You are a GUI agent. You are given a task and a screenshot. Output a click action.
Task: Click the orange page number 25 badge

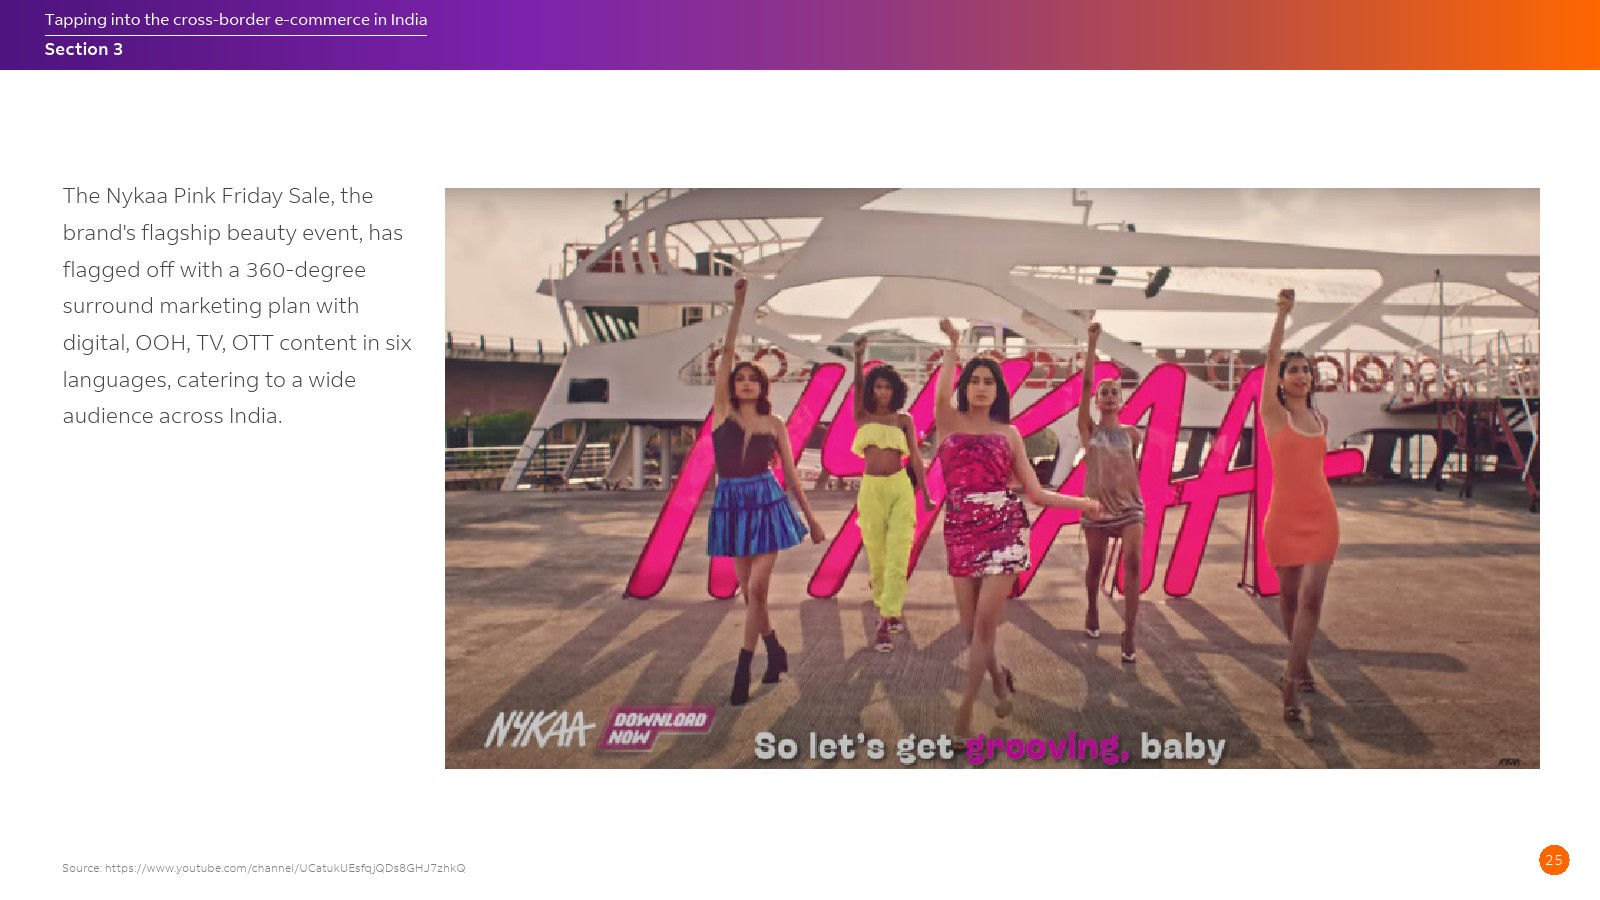[1553, 860]
